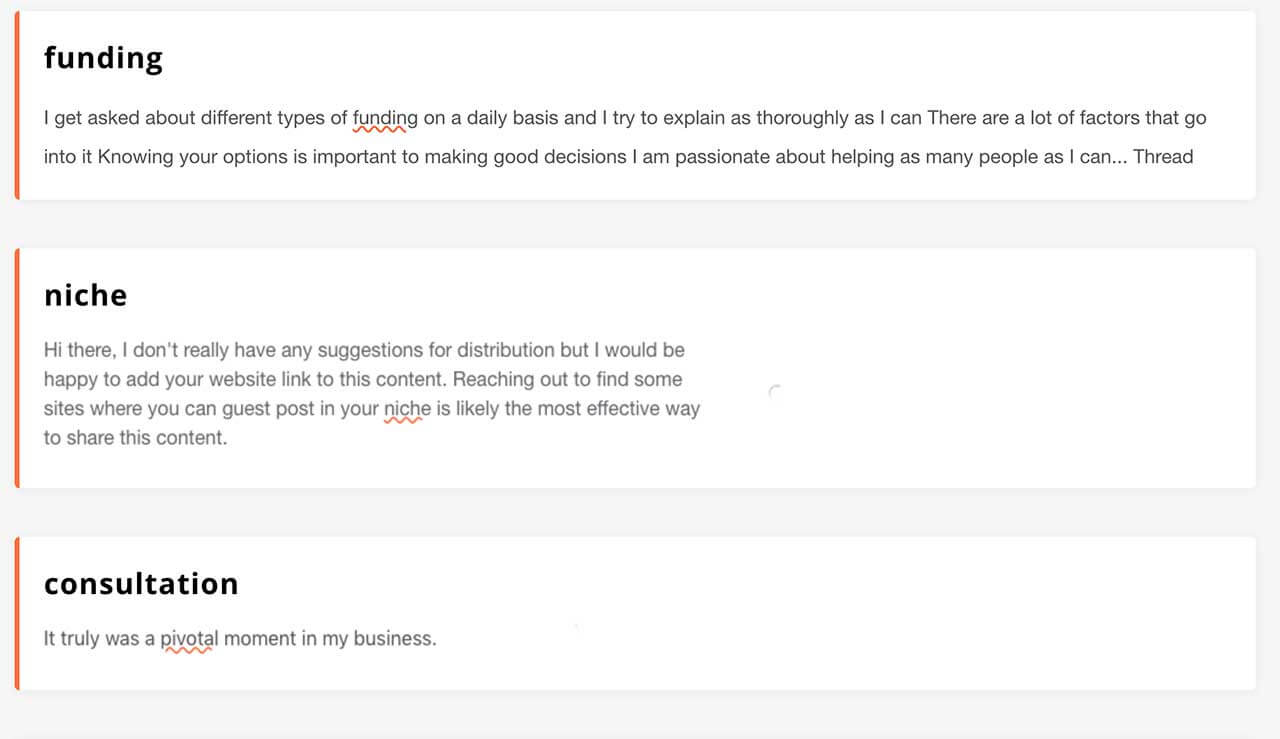Click the orange accent bar of the funding card
Image resolution: width=1280 pixels, height=739 pixels.
[17, 106]
